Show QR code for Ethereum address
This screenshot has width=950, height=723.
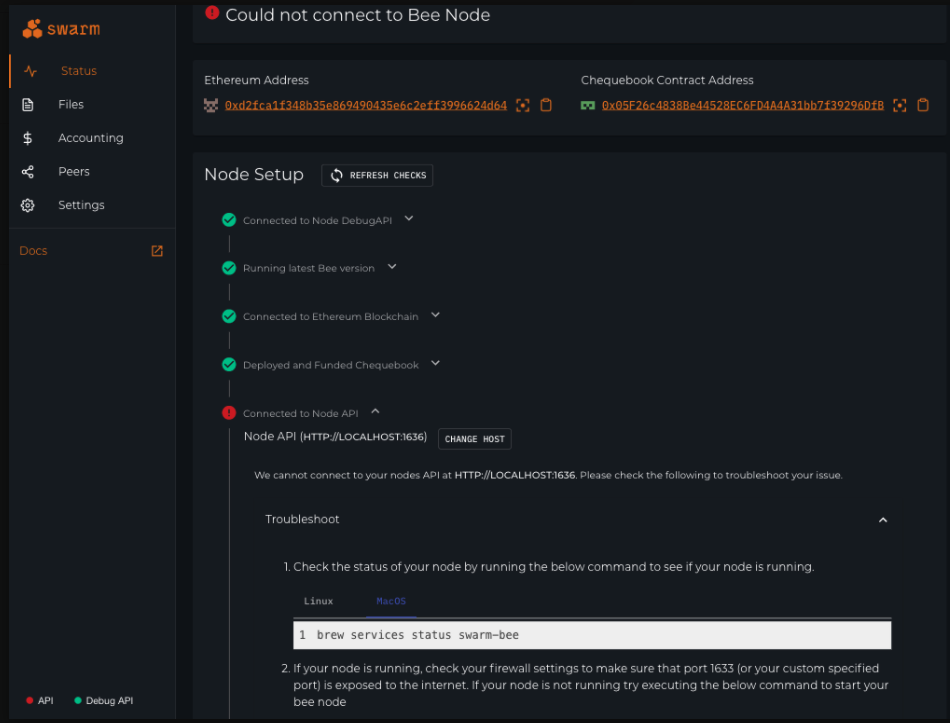point(522,105)
